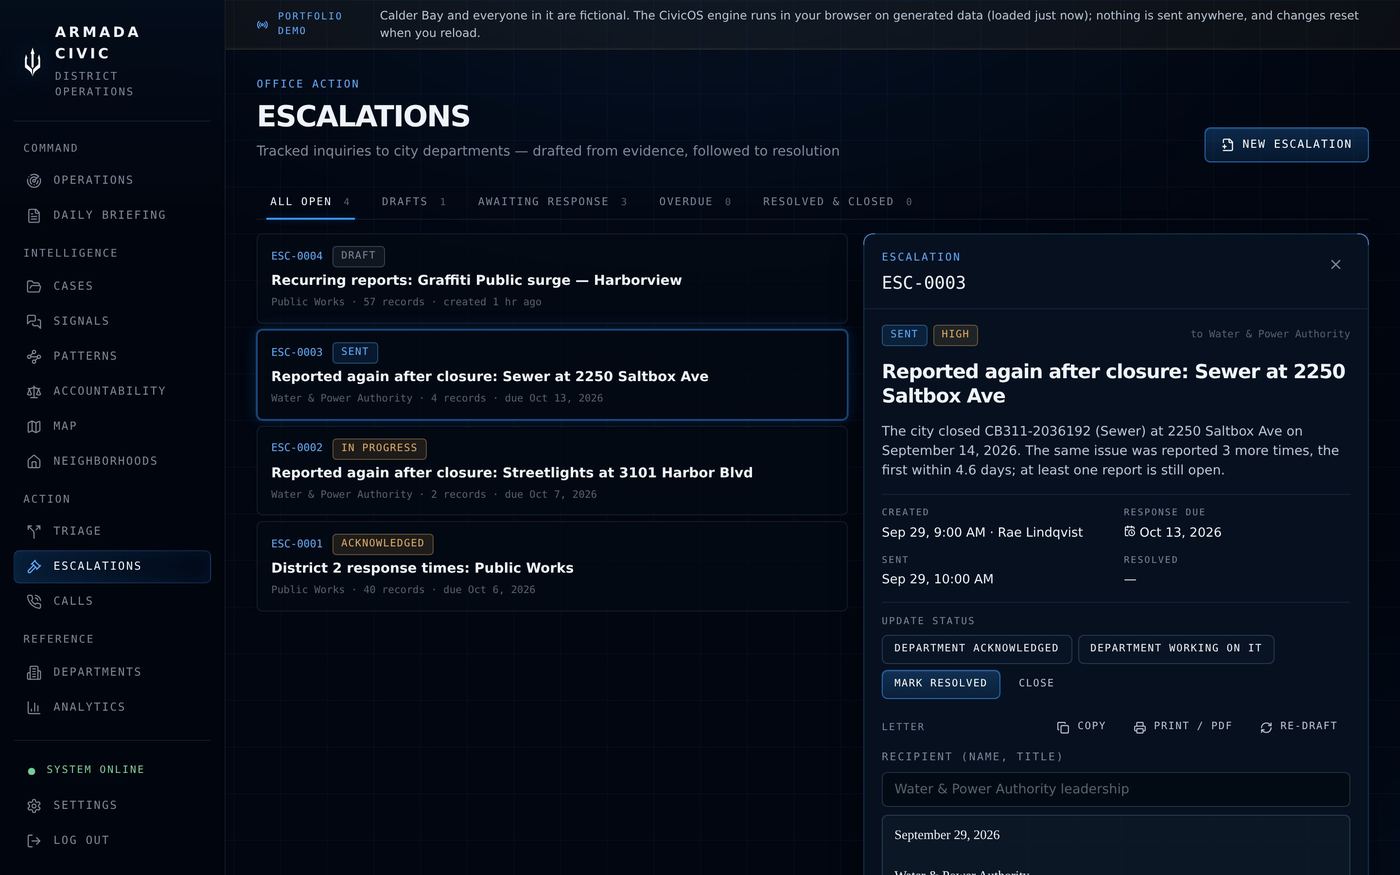Open ESC-0001 District 2 response times card
1400x875 pixels.
(x=552, y=566)
